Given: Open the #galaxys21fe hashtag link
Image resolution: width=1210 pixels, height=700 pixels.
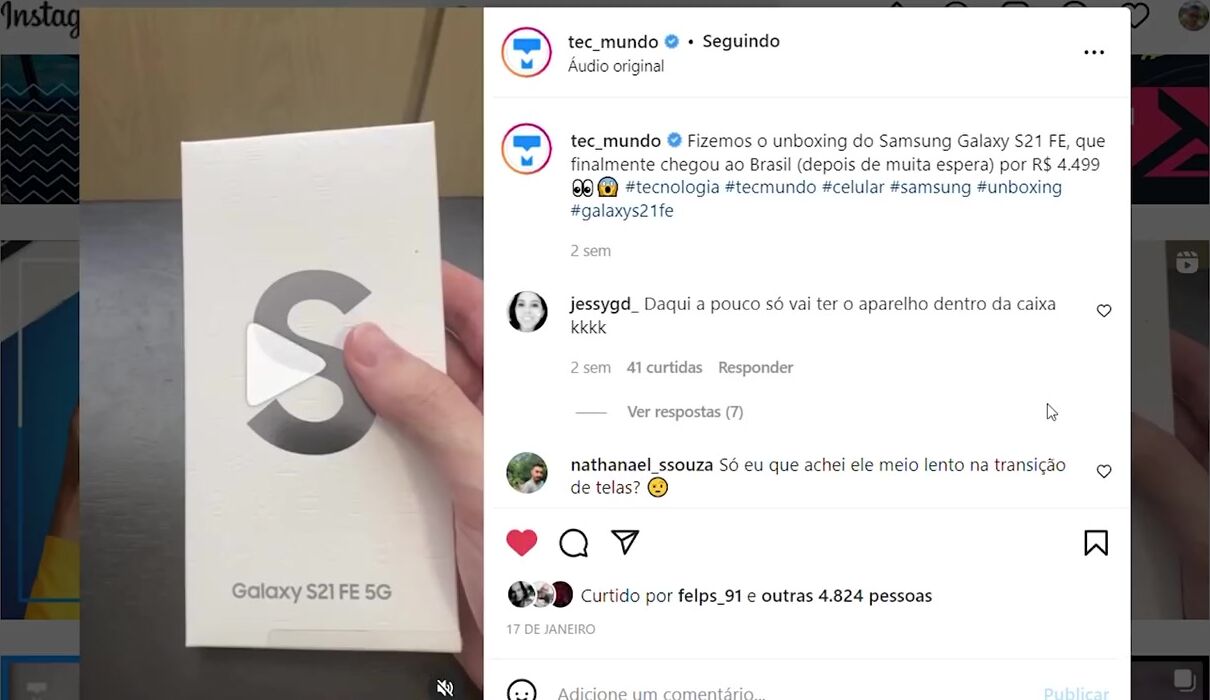Looking at the screenshot, I should [x=622, y=211].
